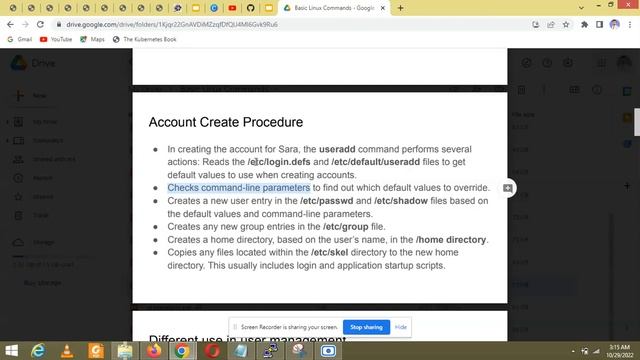The image size is (640, 360).
Task: Expand the My Drive tree arrow
Action: (7, 122)
